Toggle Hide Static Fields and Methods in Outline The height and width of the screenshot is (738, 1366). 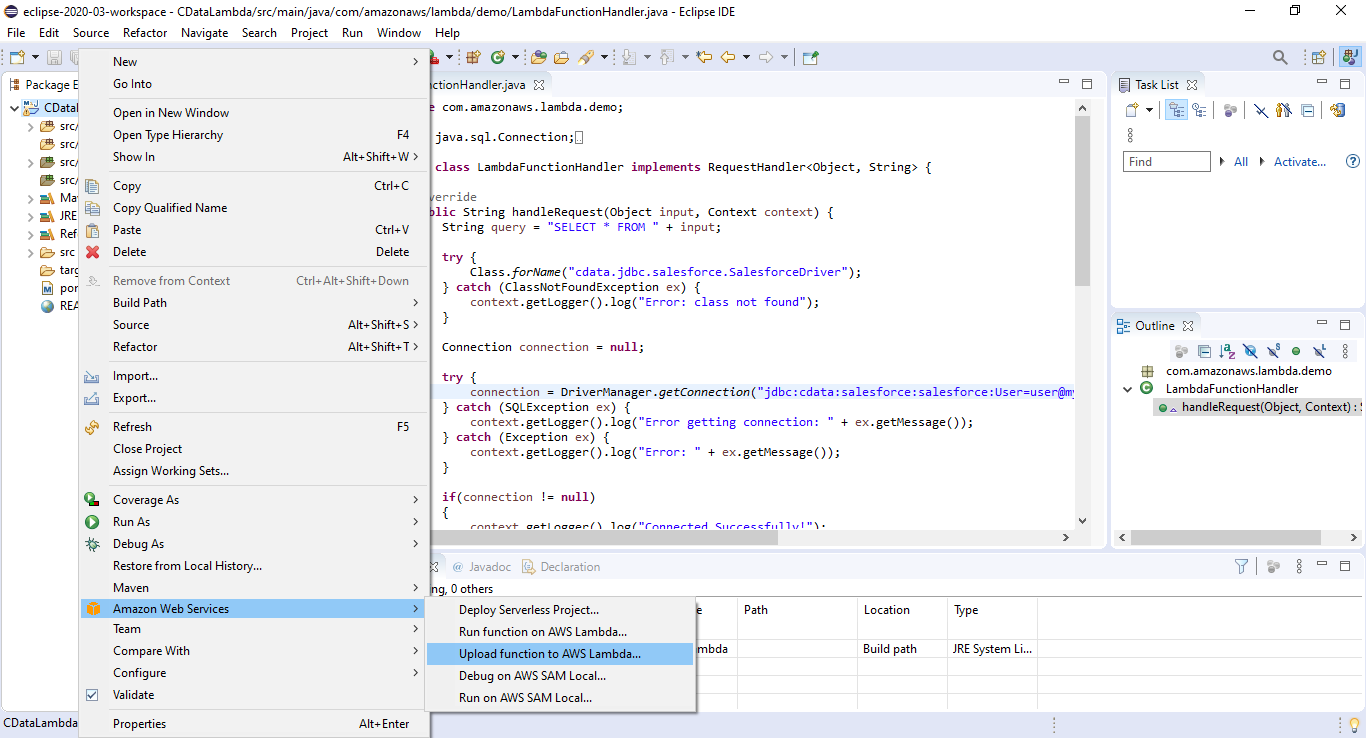[x=1273, y=351]
